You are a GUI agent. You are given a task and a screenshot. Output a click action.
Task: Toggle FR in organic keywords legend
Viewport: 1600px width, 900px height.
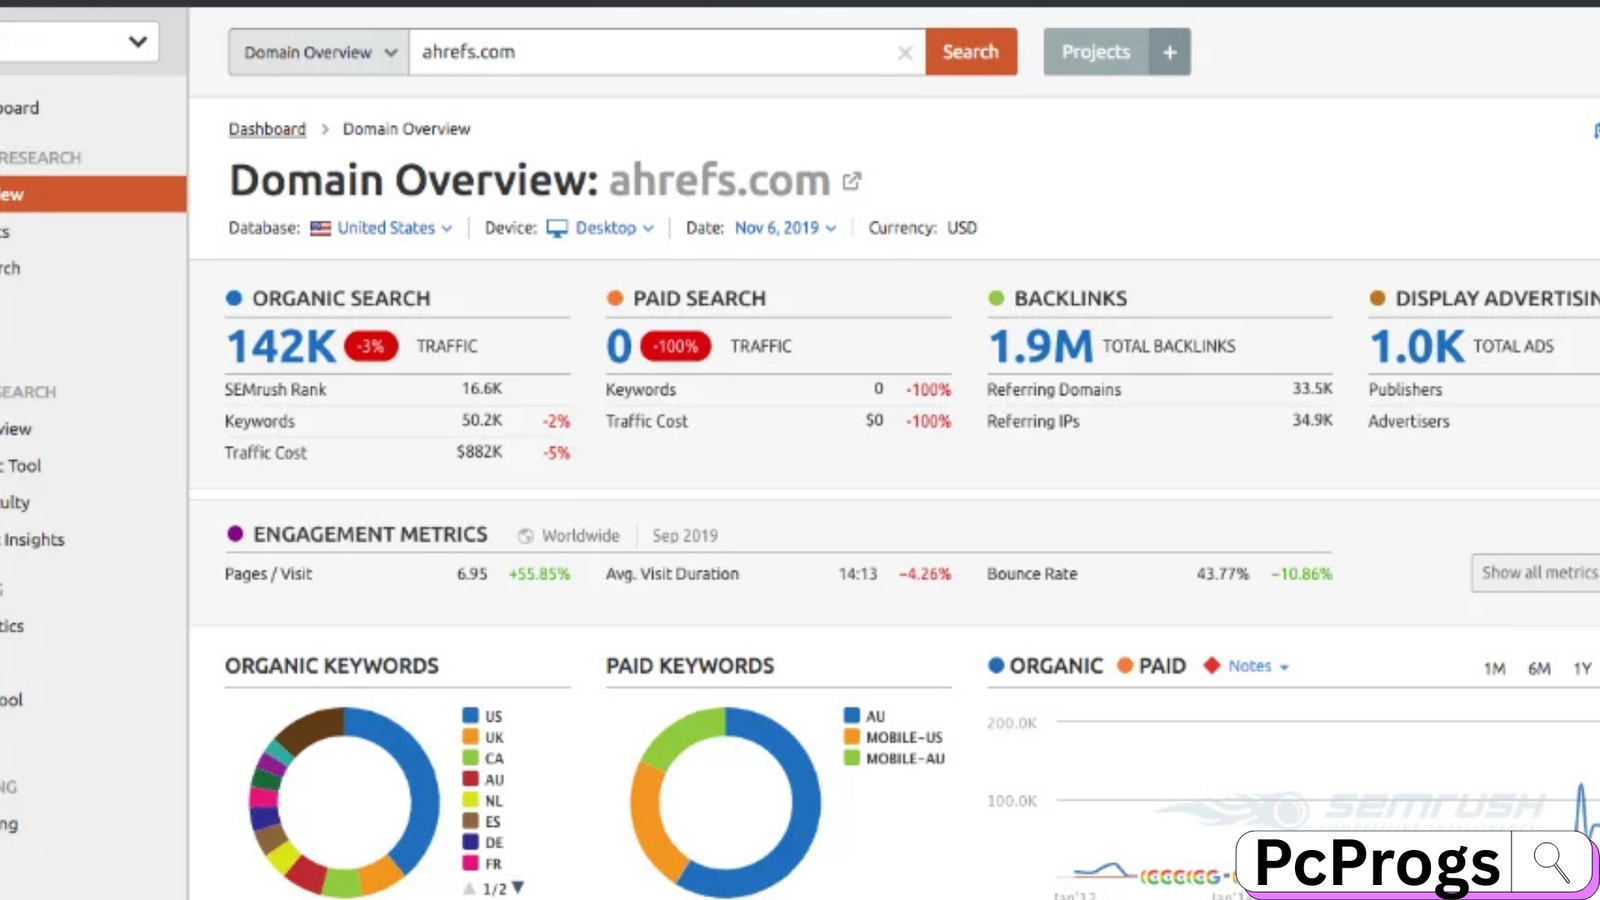click(x=482, y=863)
